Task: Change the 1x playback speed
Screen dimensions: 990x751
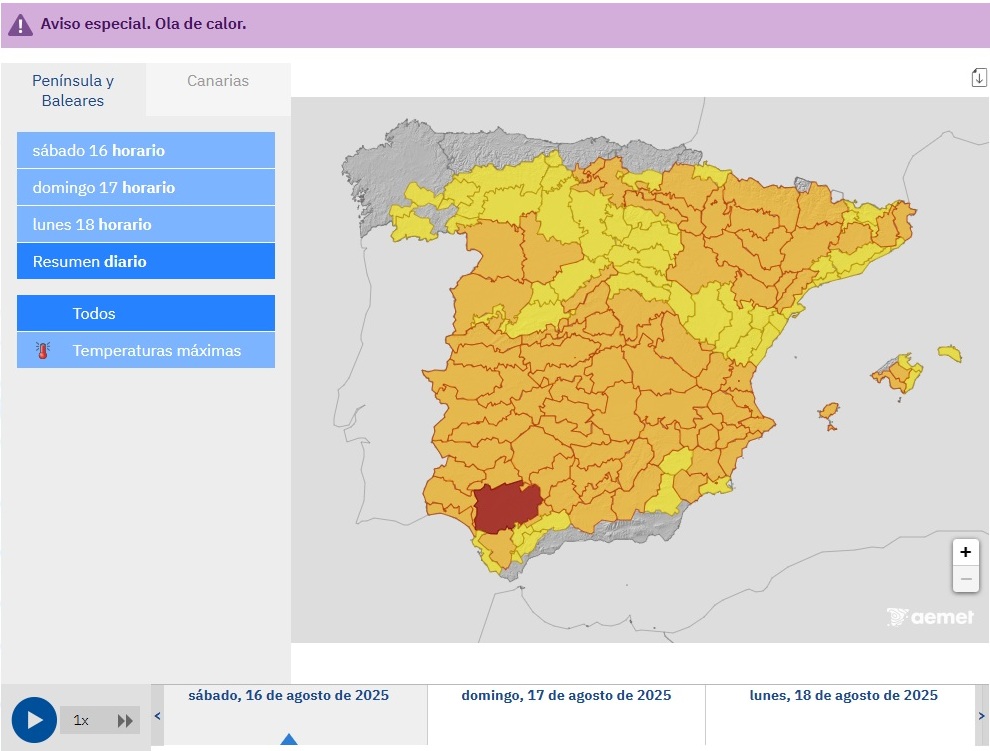Action: pos(81,720)
